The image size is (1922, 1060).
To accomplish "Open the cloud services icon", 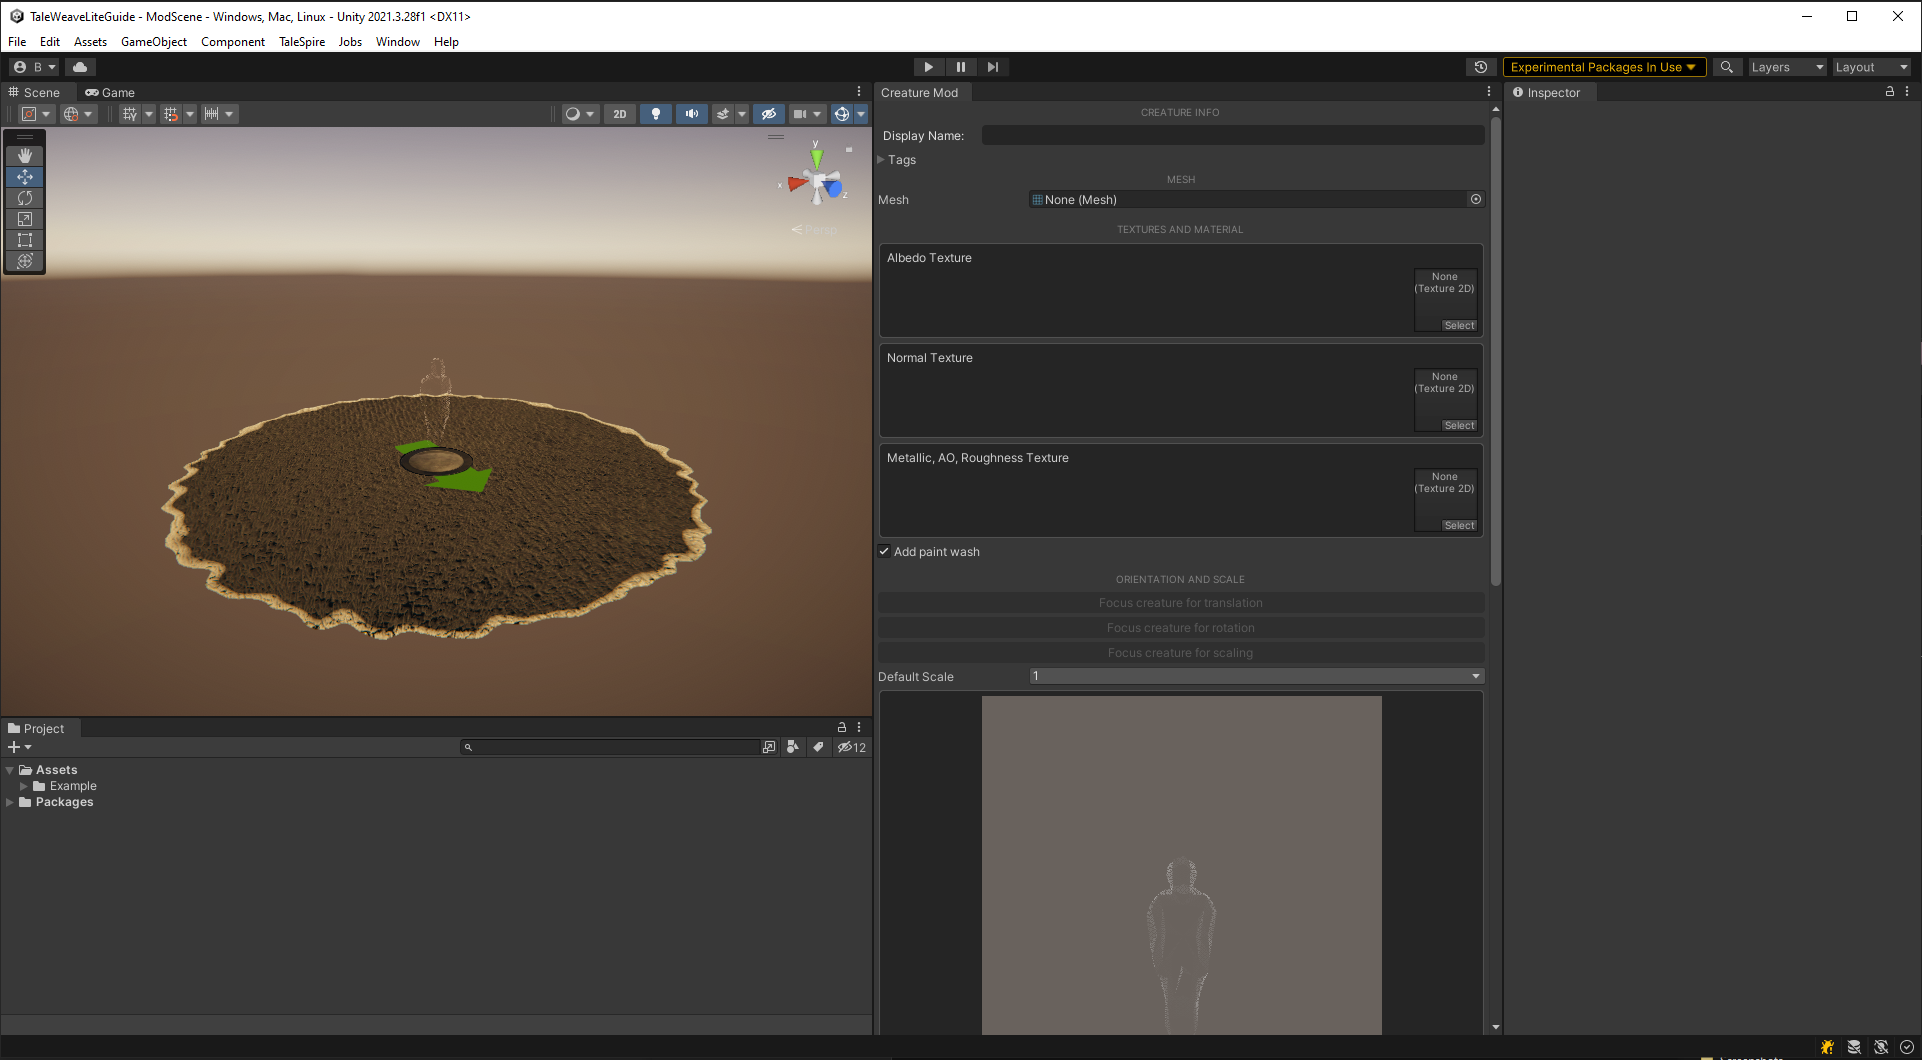I will point(80,67).
